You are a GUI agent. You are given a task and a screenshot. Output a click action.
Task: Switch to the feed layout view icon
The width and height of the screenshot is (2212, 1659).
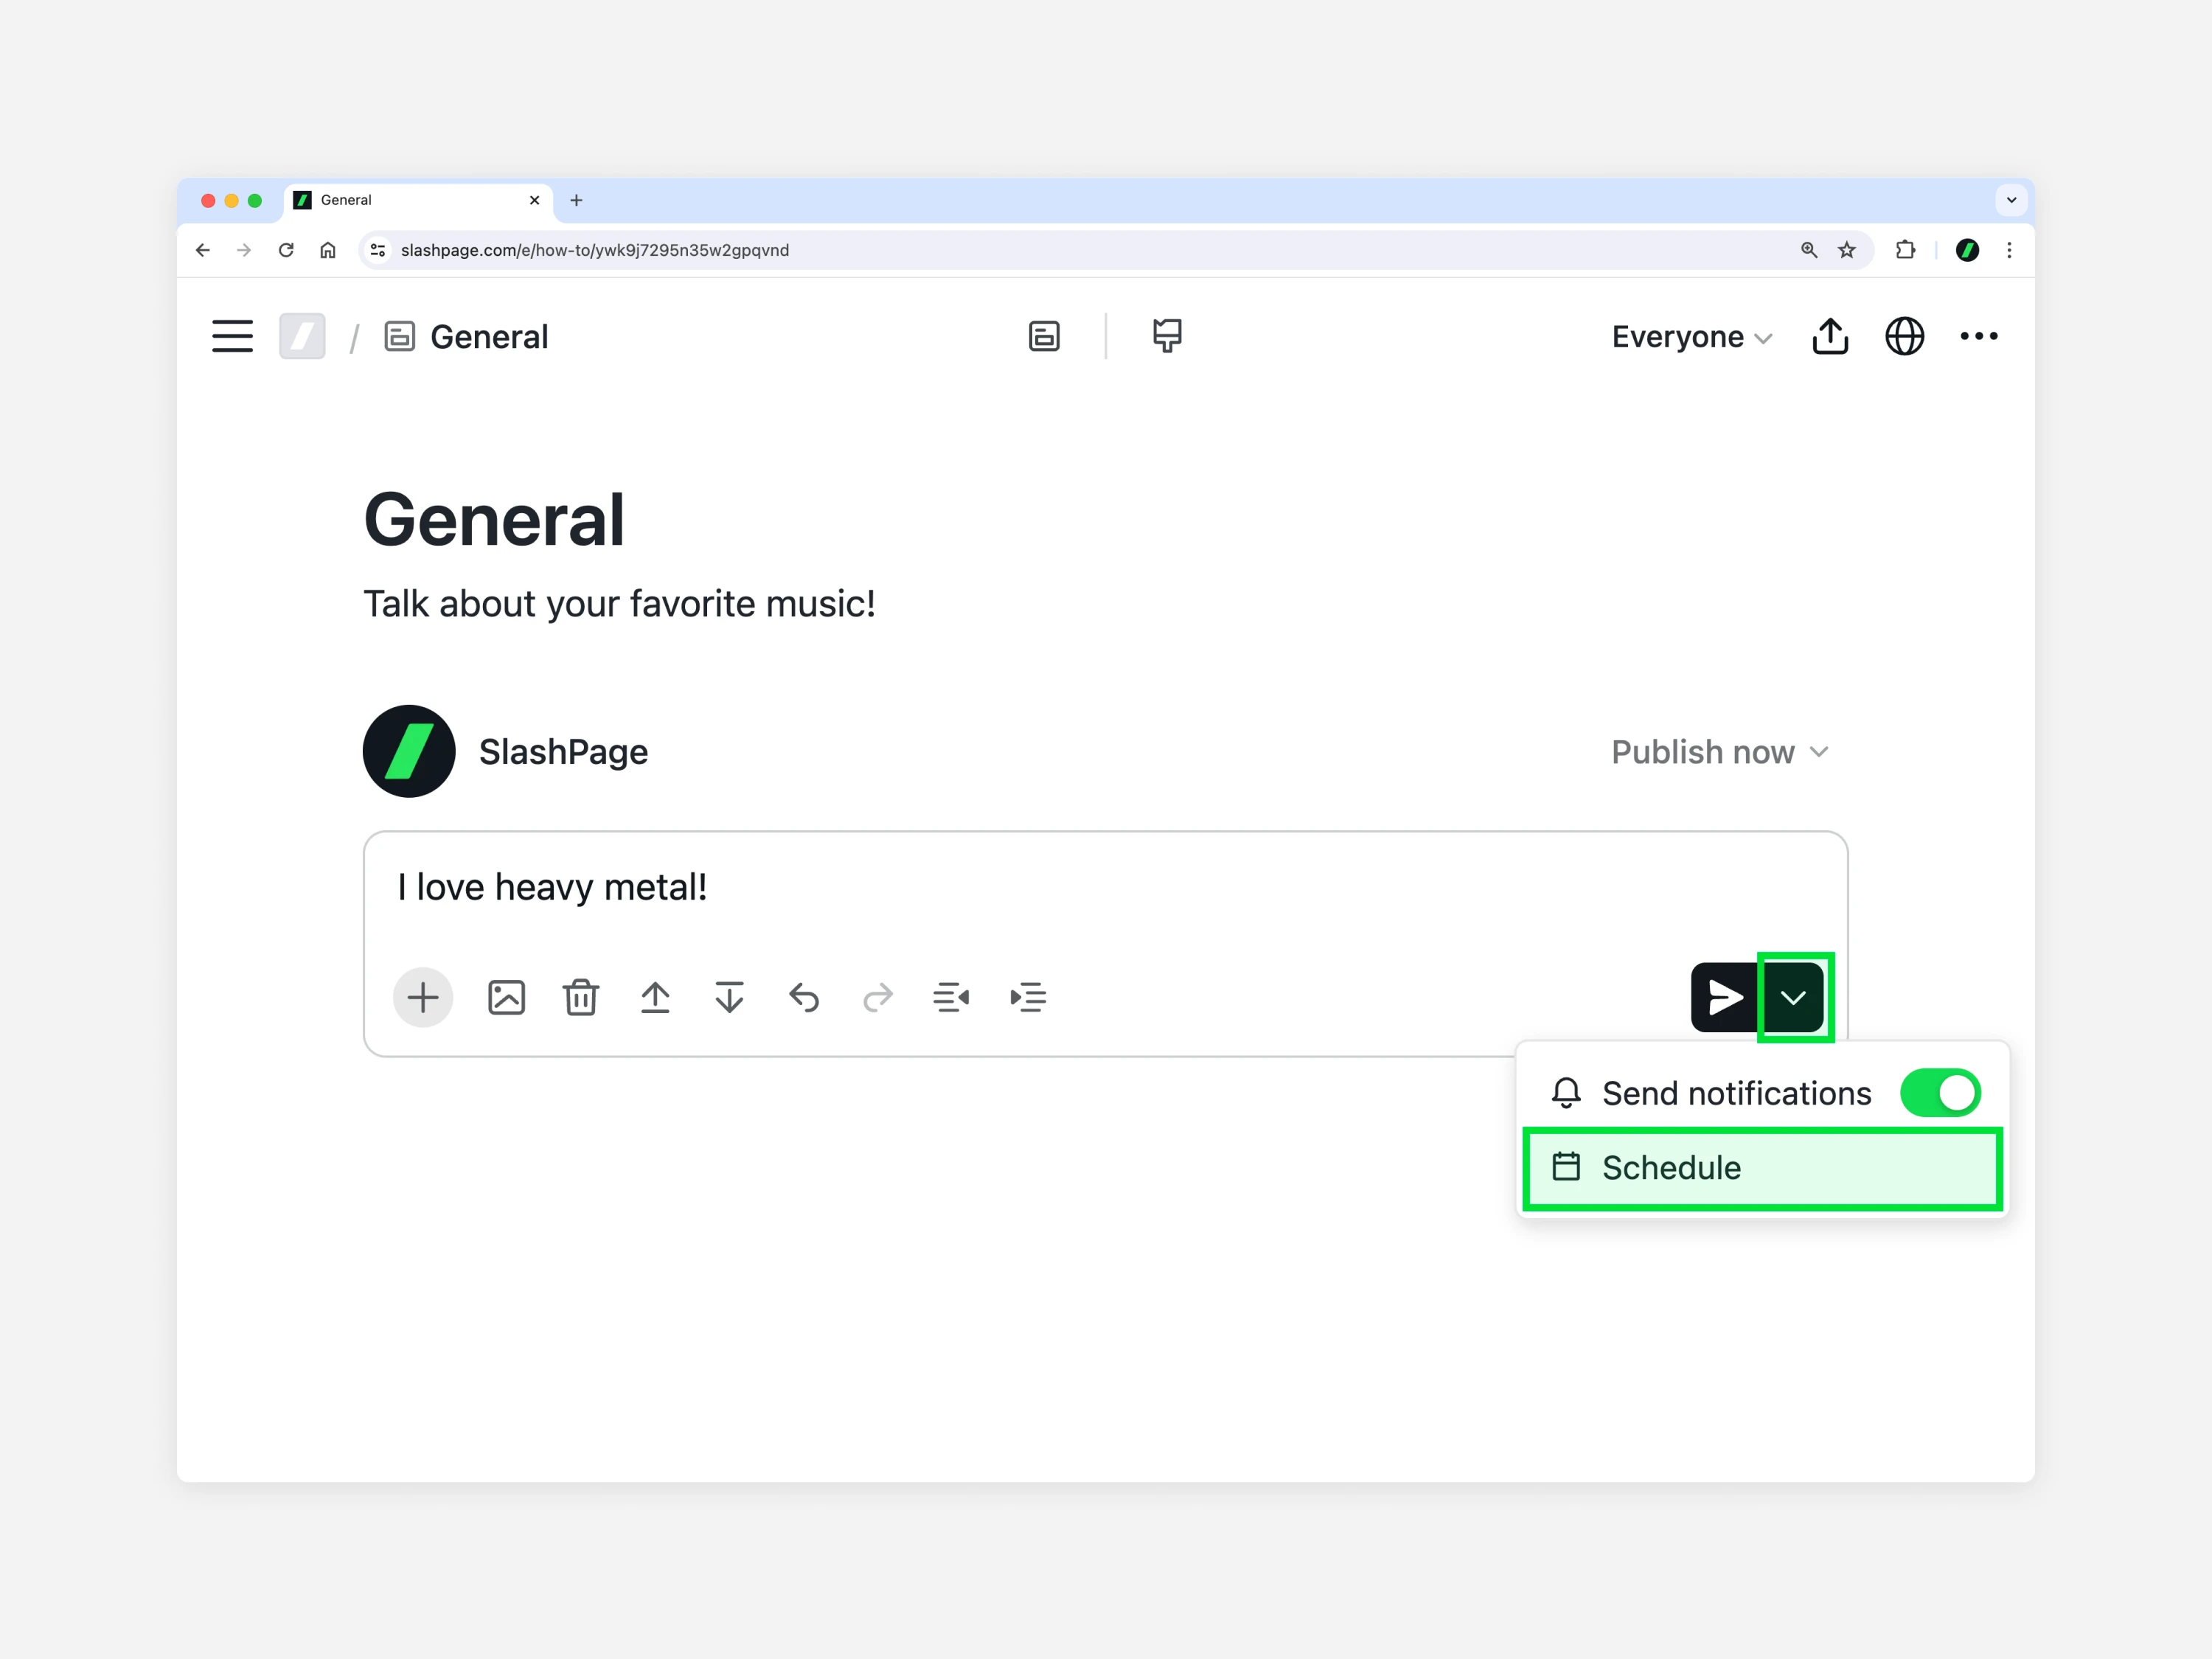1044,336
